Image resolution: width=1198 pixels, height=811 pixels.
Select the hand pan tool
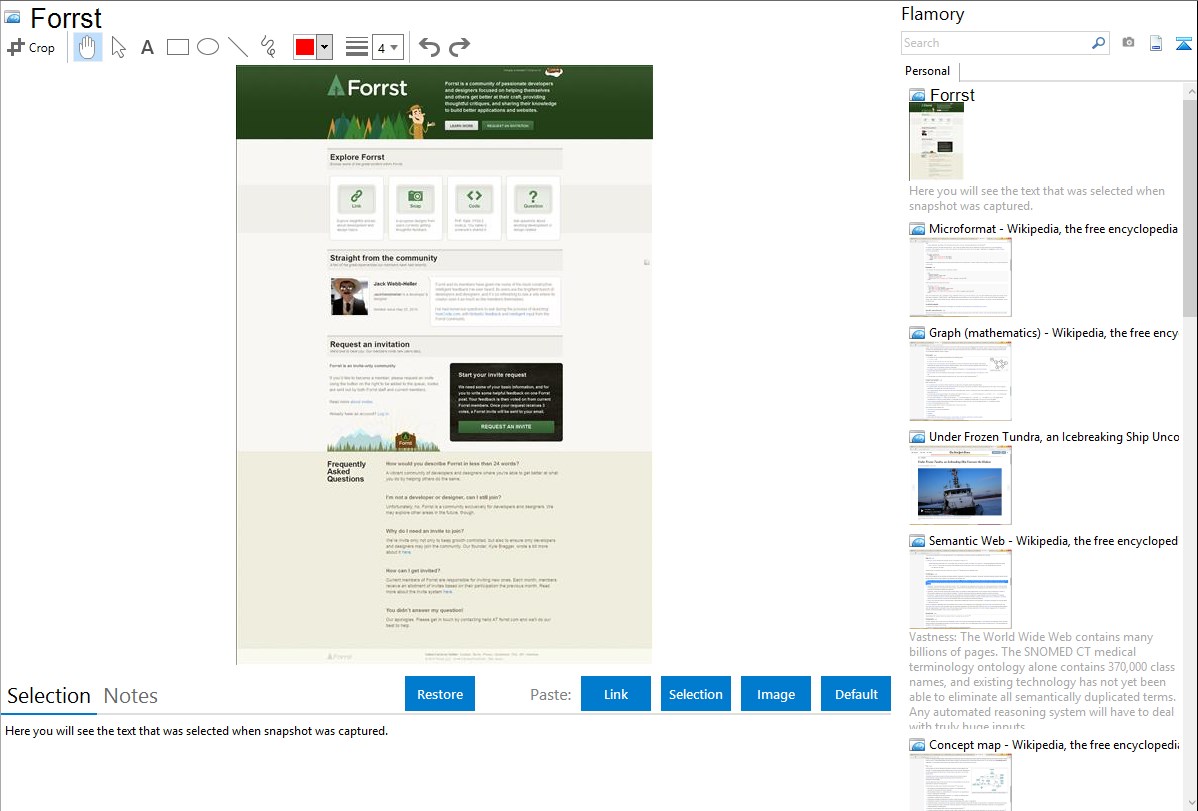tap(88, 47)
